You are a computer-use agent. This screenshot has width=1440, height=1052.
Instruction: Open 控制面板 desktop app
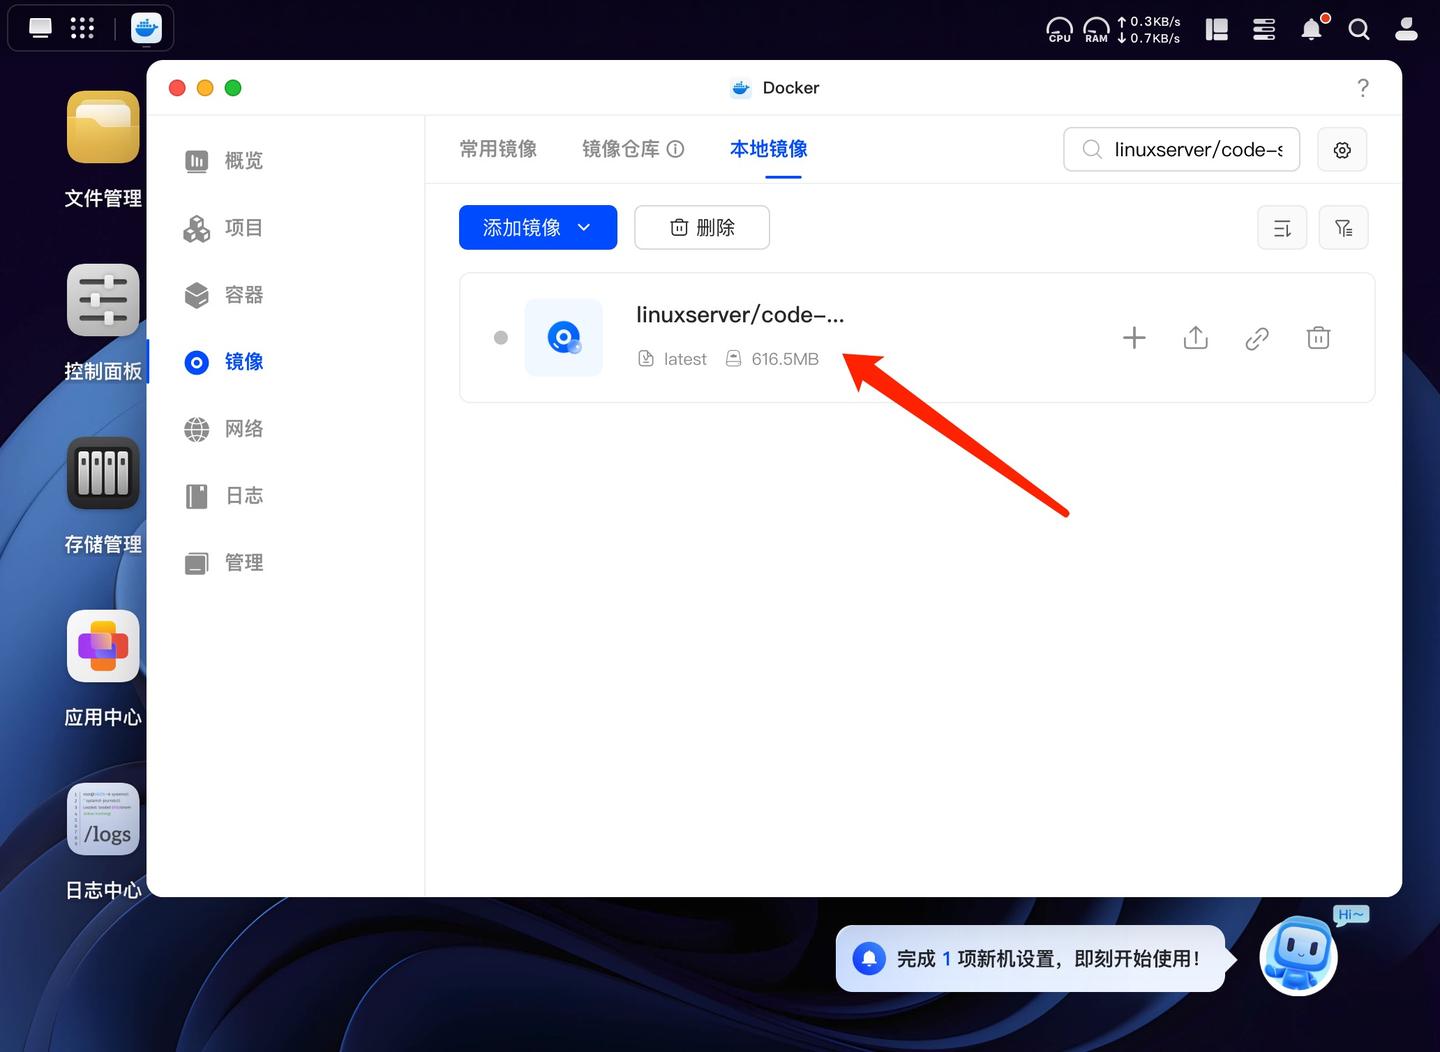(x=103, y=300)
